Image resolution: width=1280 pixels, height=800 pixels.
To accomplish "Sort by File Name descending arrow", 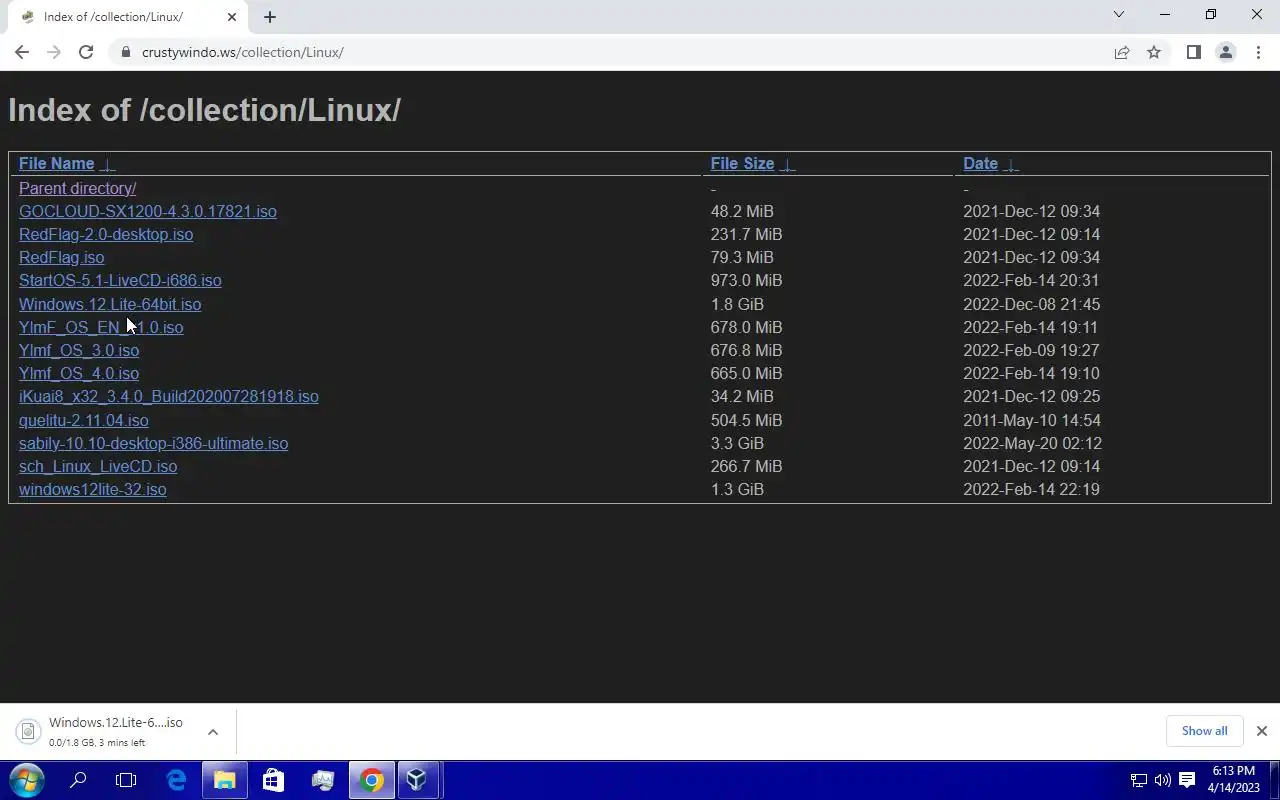I will point(108,165).
